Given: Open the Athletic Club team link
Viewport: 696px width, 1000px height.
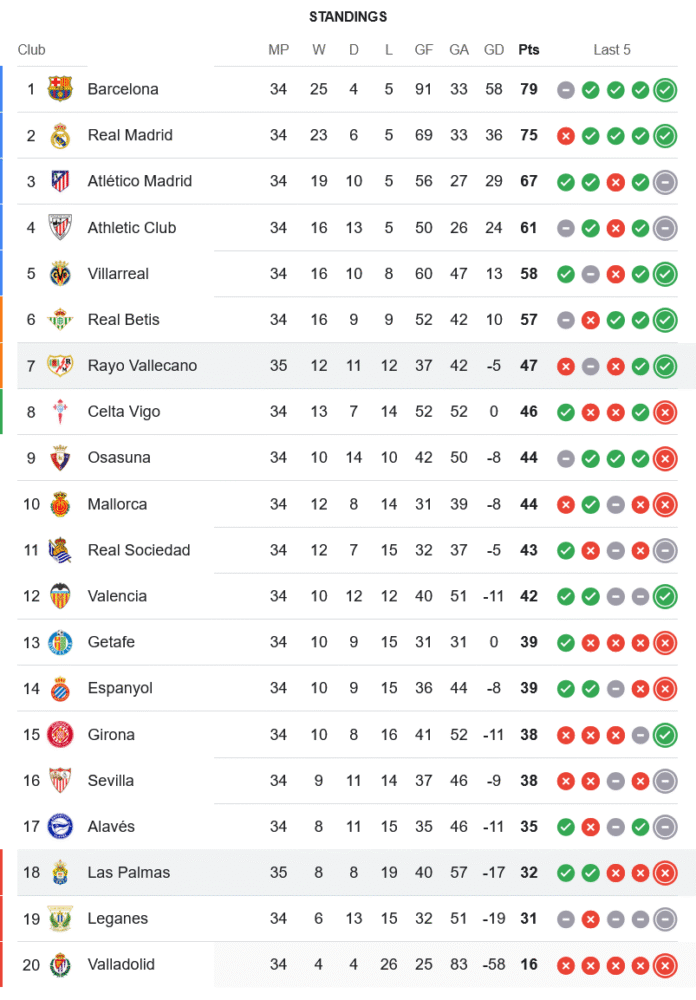Looking at the screenshot, I should [131, 227].
